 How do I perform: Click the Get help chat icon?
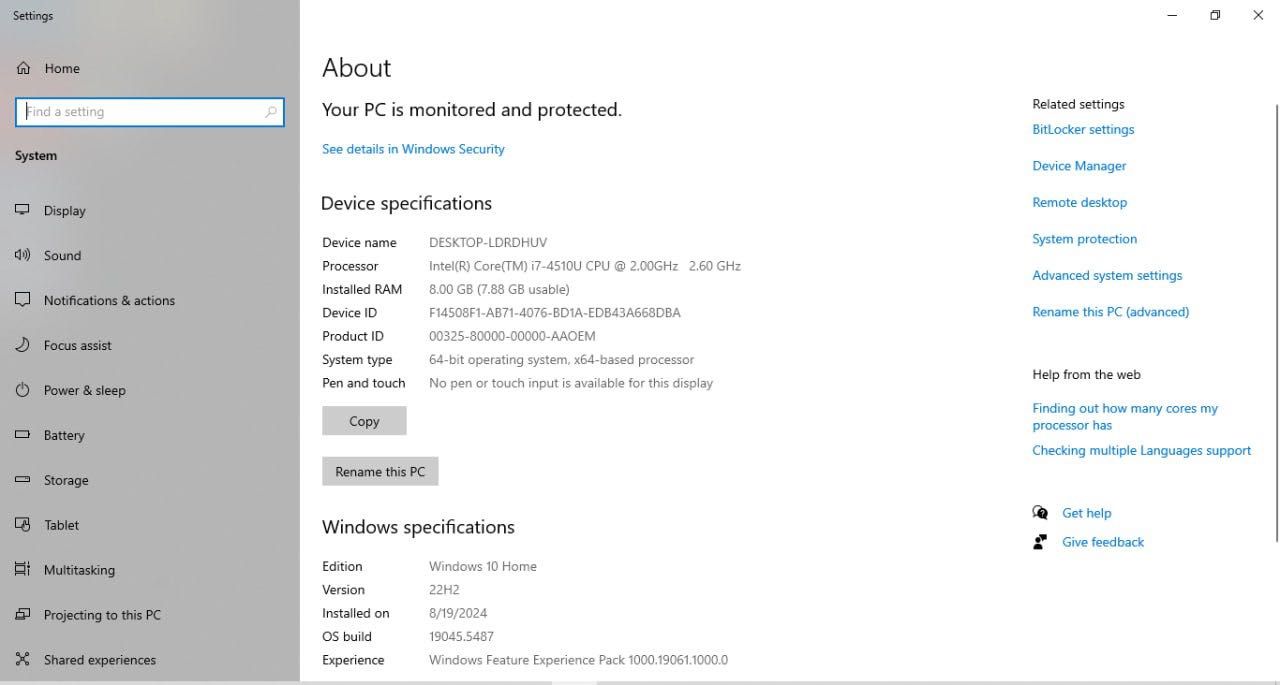1040,513
